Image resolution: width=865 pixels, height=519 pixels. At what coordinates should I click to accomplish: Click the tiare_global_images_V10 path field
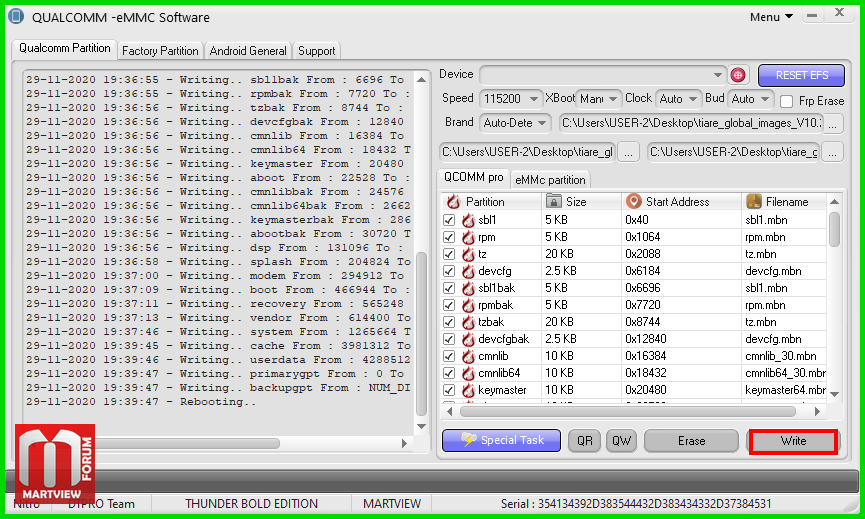point(690,124)
